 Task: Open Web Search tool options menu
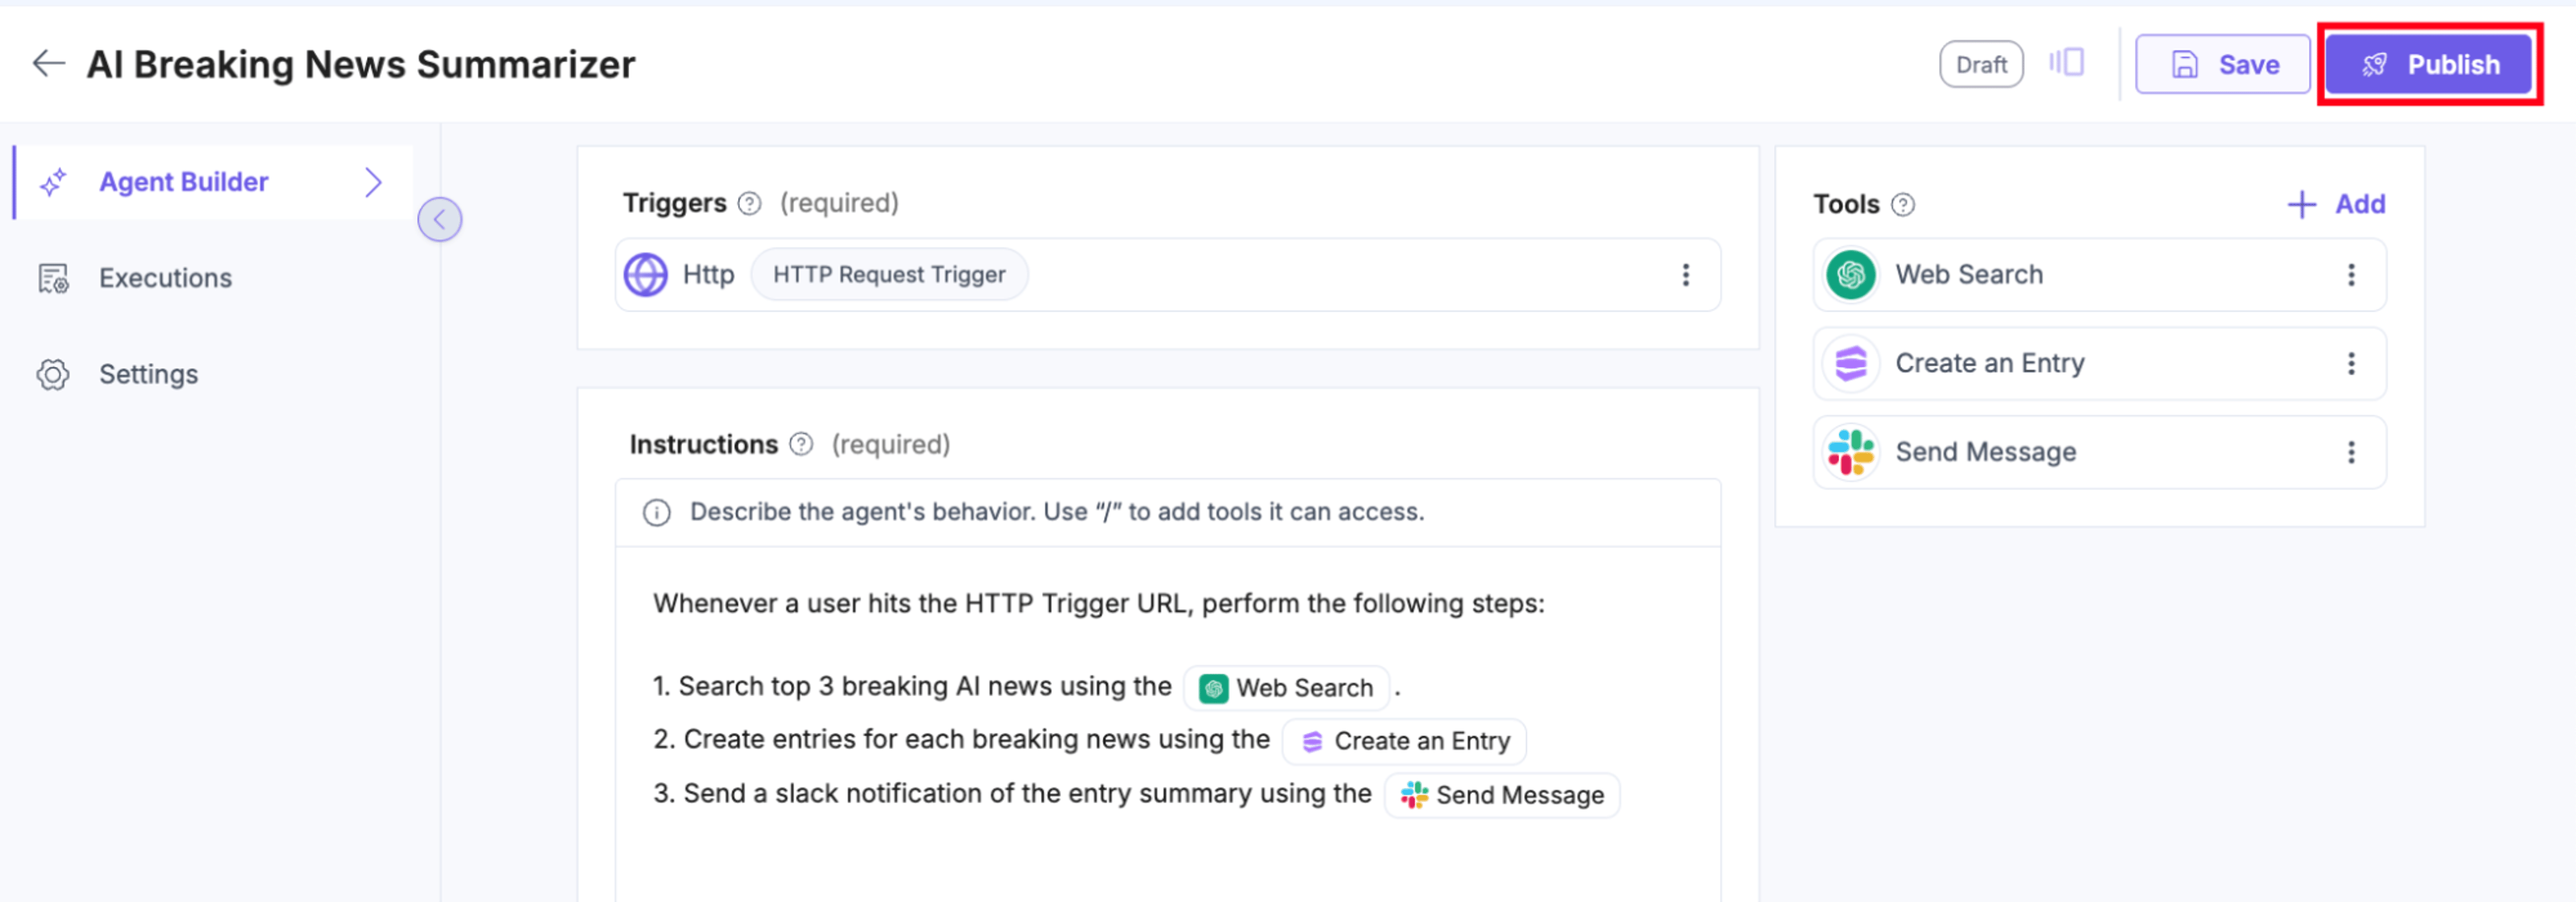[x=2351, y=274]
